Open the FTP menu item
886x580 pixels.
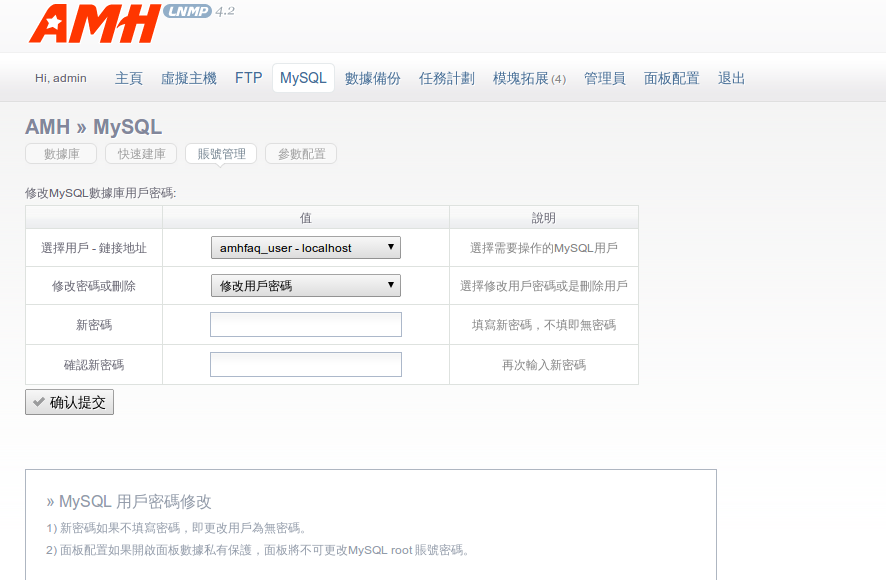tap(248, 78)
